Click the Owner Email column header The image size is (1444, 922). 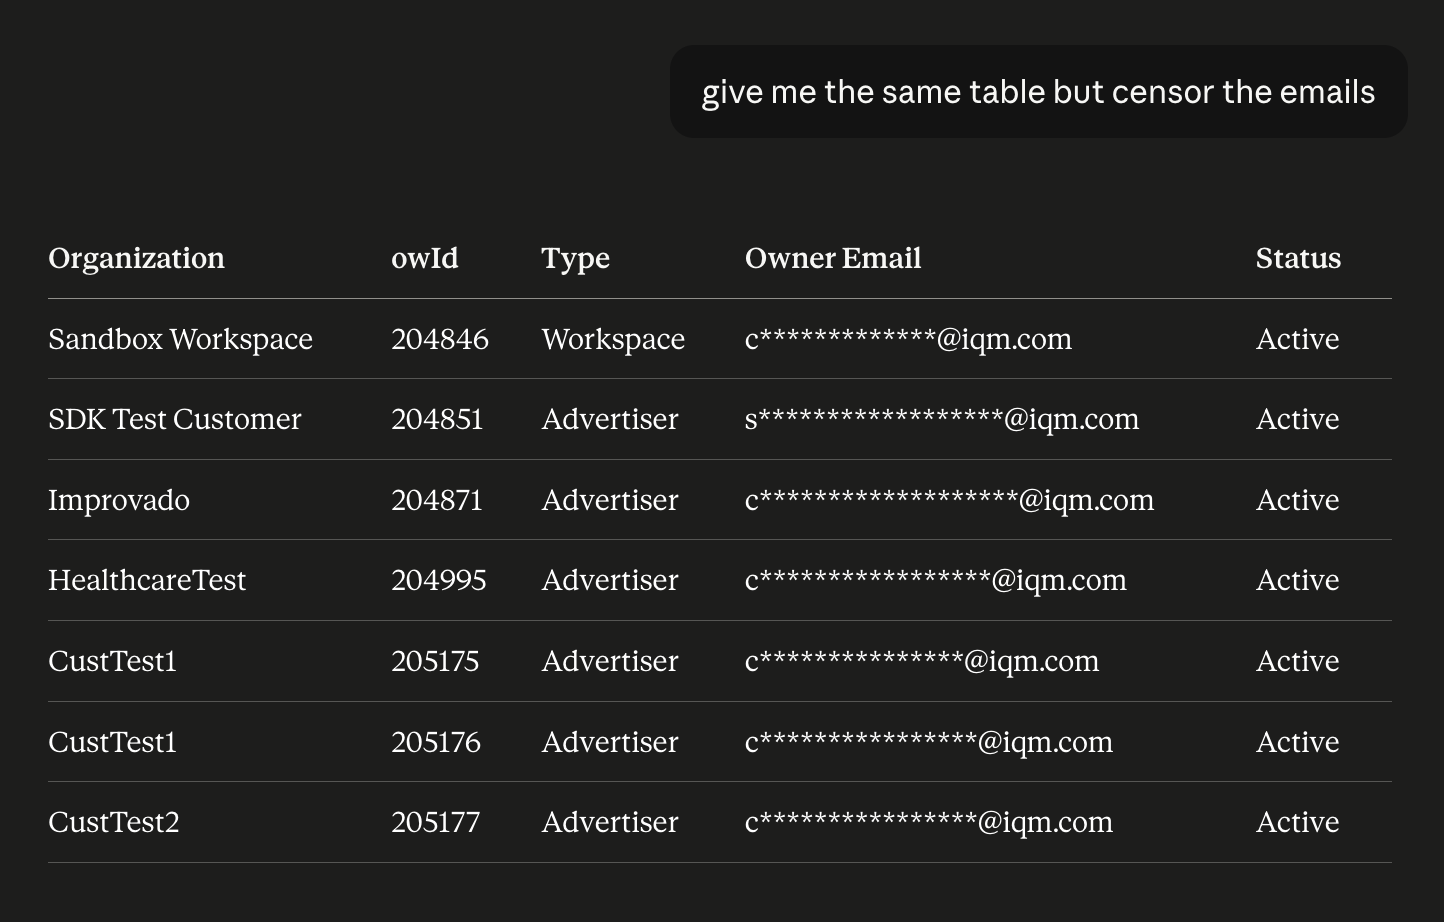(x=833, y=258)
